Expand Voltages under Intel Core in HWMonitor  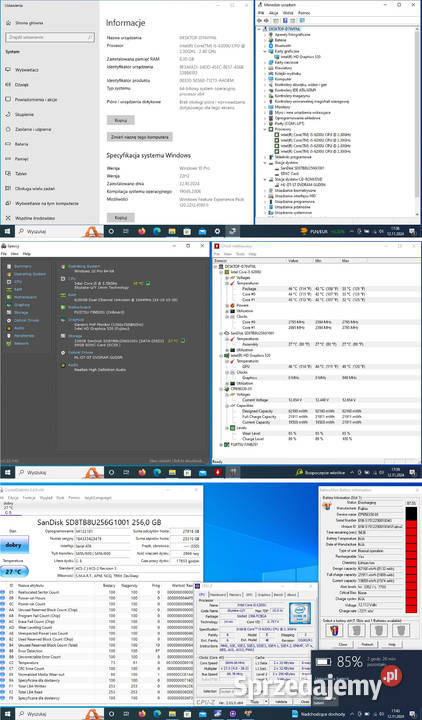pos(227,278)
